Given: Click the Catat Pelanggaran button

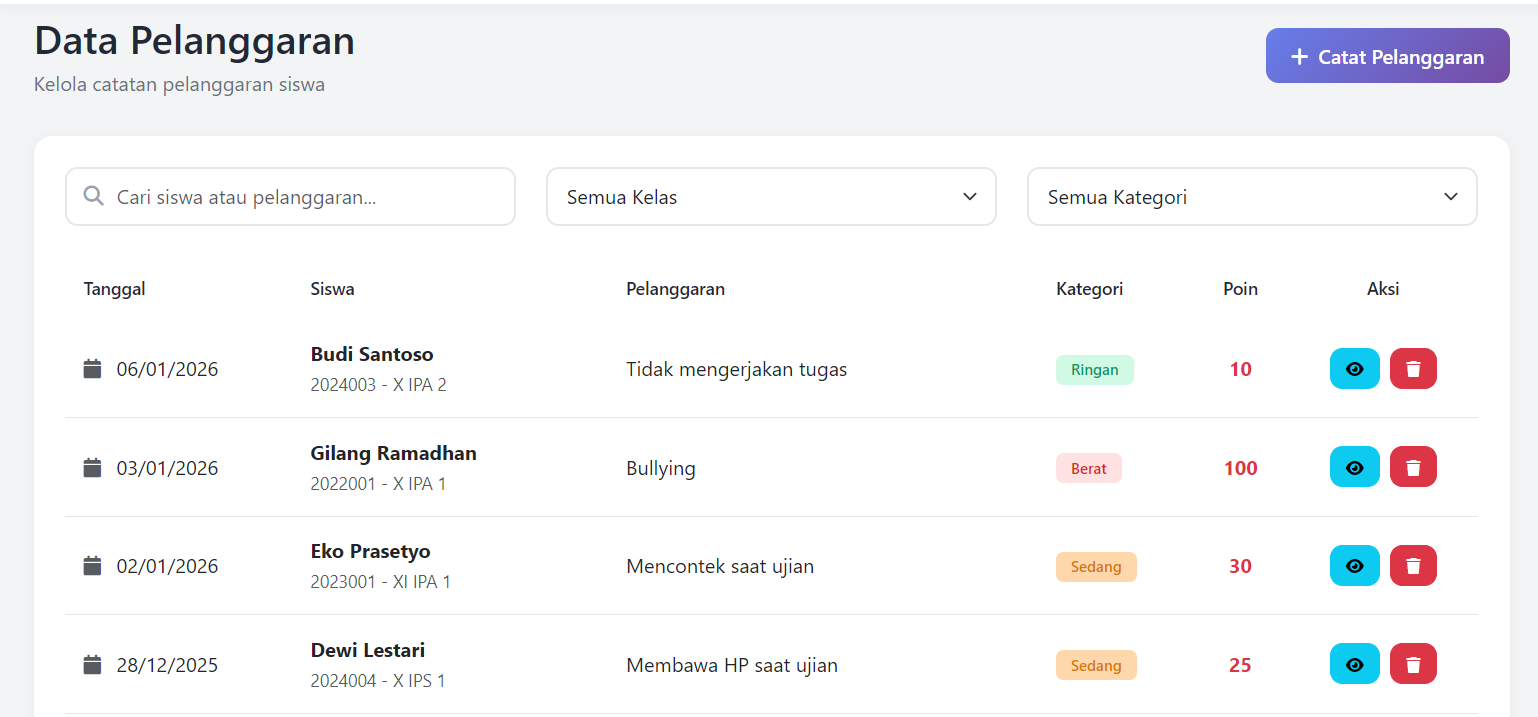Looking at the screenshot, I should [1387, 56].
